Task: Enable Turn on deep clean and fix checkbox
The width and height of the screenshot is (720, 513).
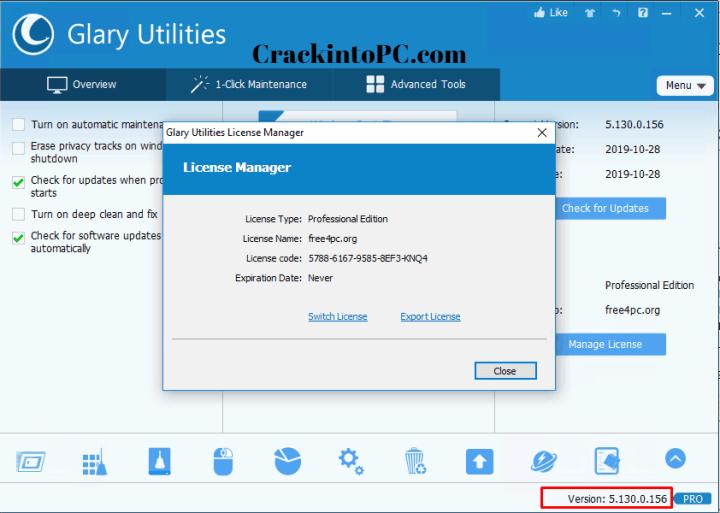Action: (x=18, y=214)
